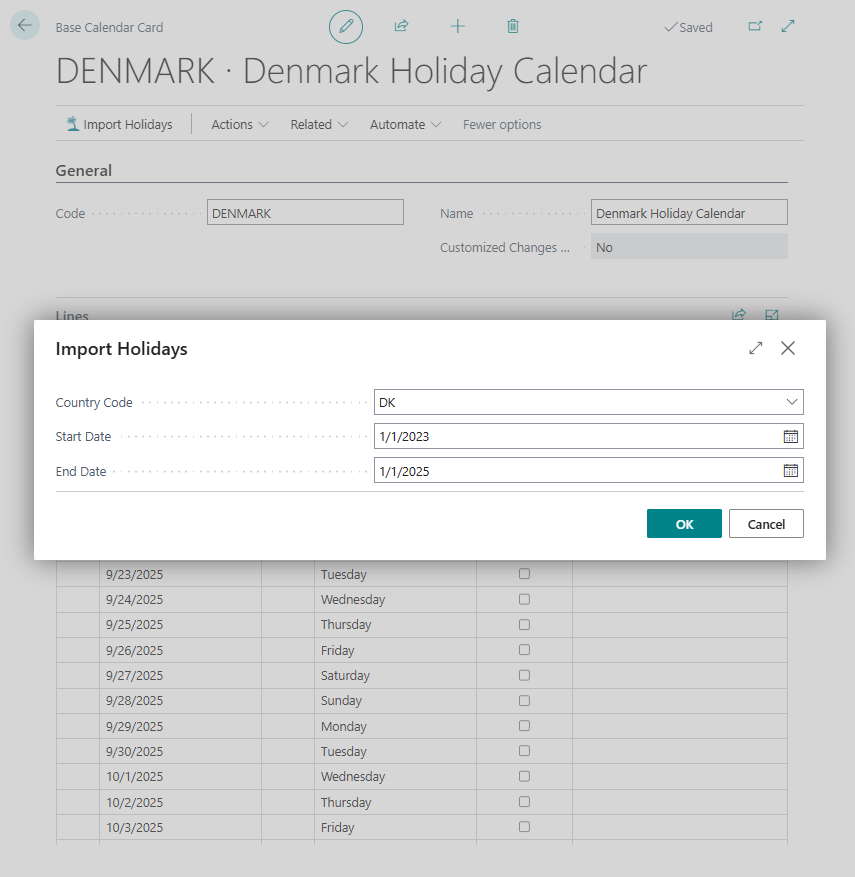Open Start Date calendar picker
The width and height of the screenshot is (855, 877).
tap(790, 436)
